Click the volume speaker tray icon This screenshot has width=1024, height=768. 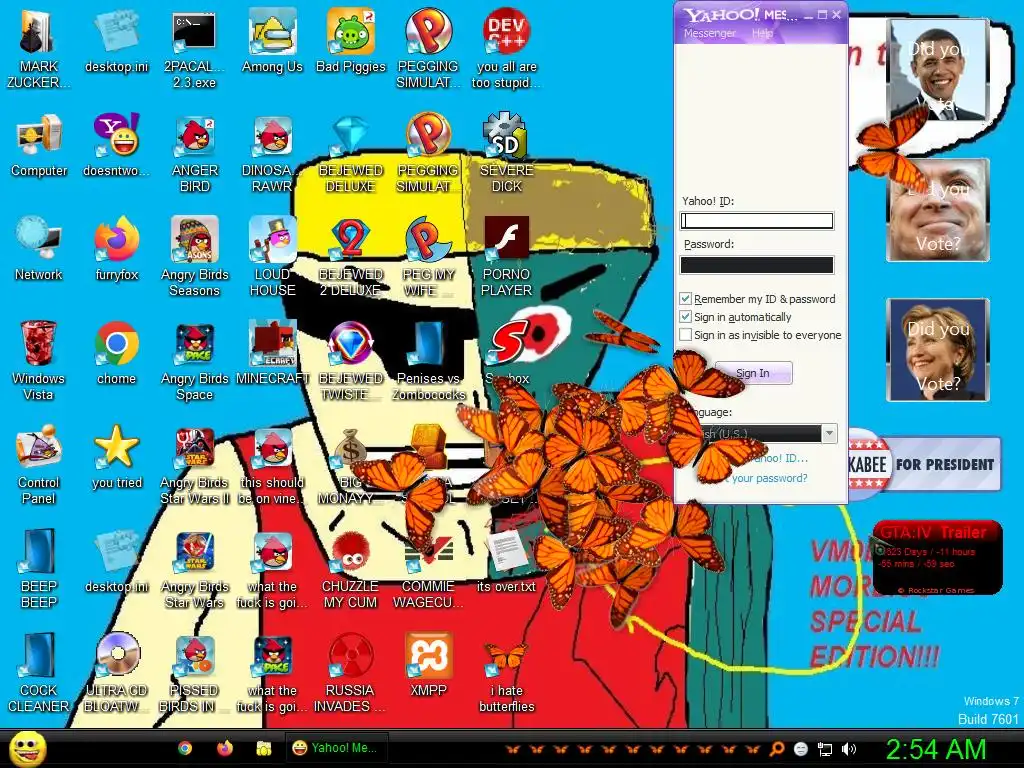tap(848, 749)
